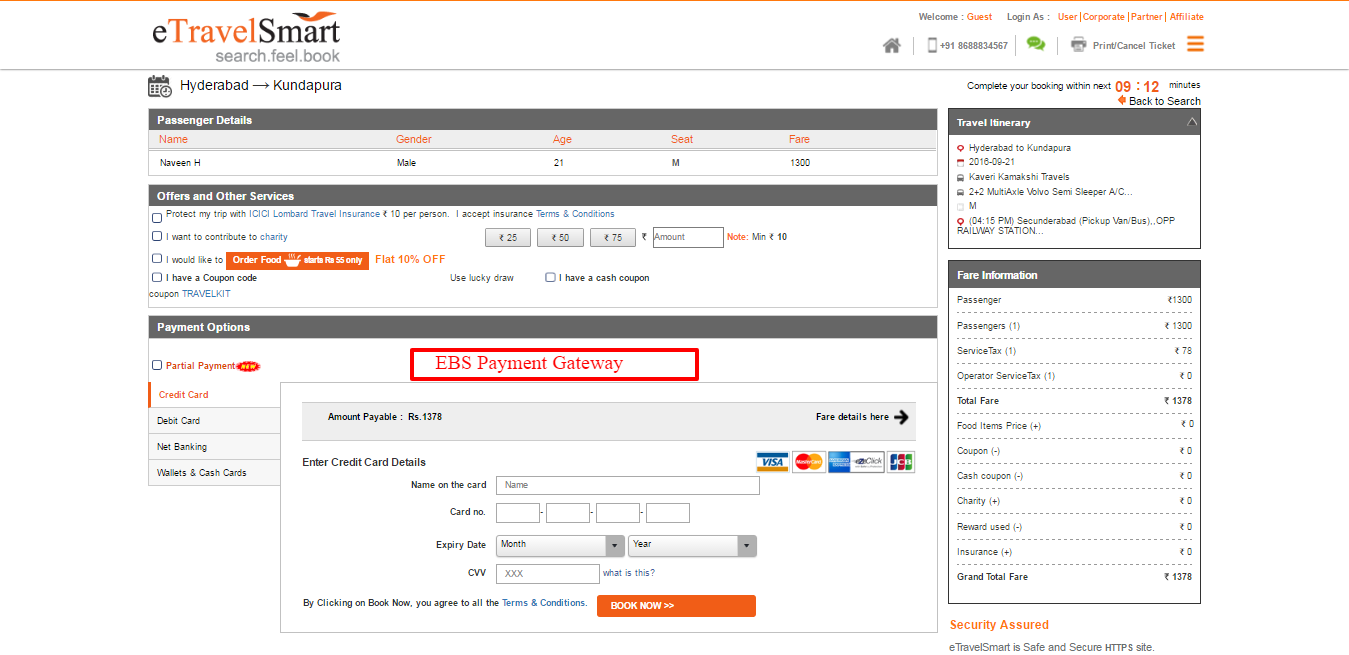Click the food bowl icon in Order Food button
1349x655 pixels.
293,260
